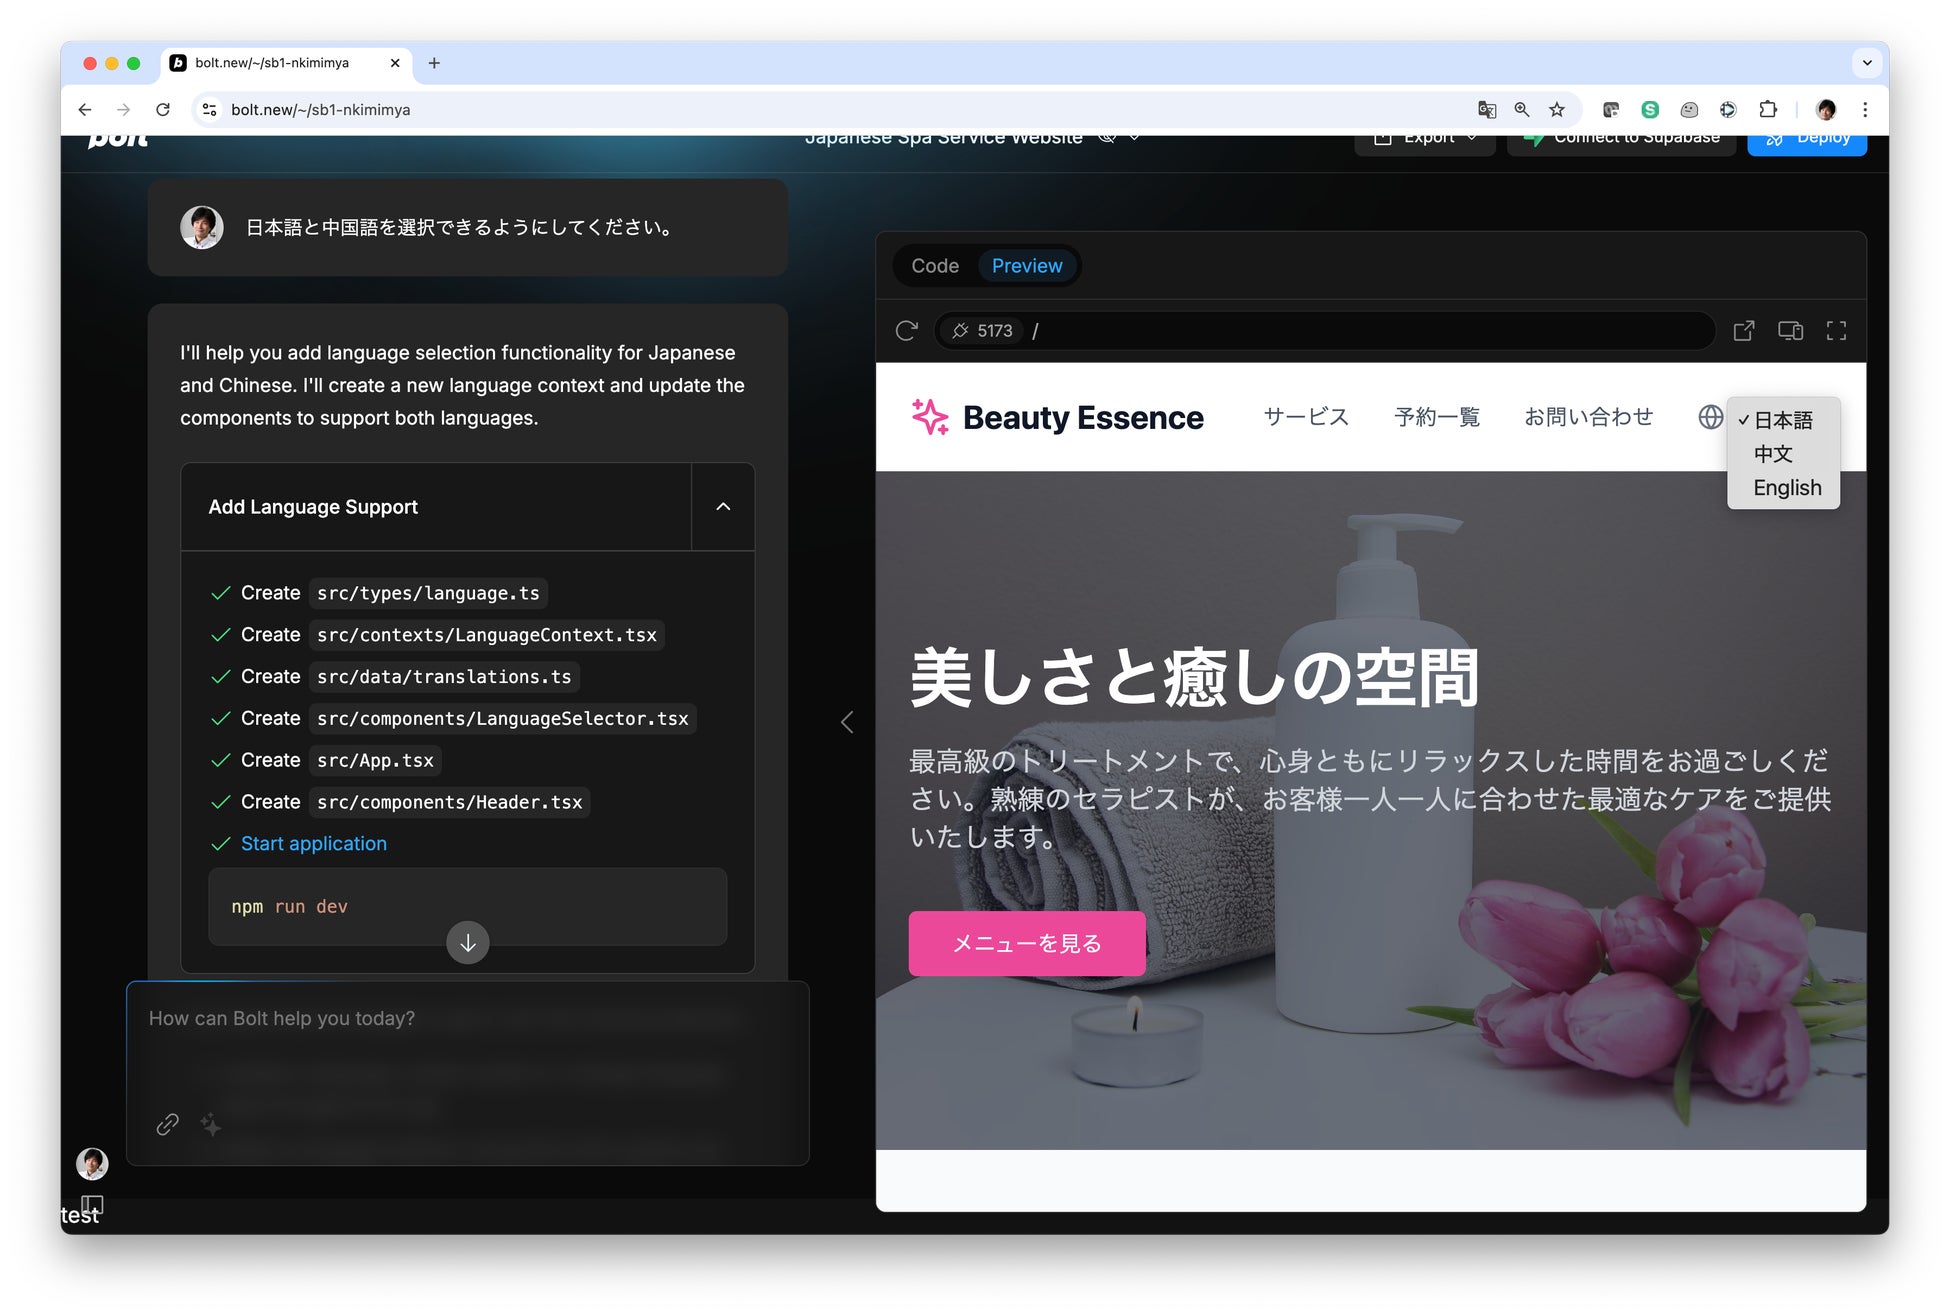1950x1315 pixels.
Task: Click the メニューを見る pink button
Action: click(1026, 943)
